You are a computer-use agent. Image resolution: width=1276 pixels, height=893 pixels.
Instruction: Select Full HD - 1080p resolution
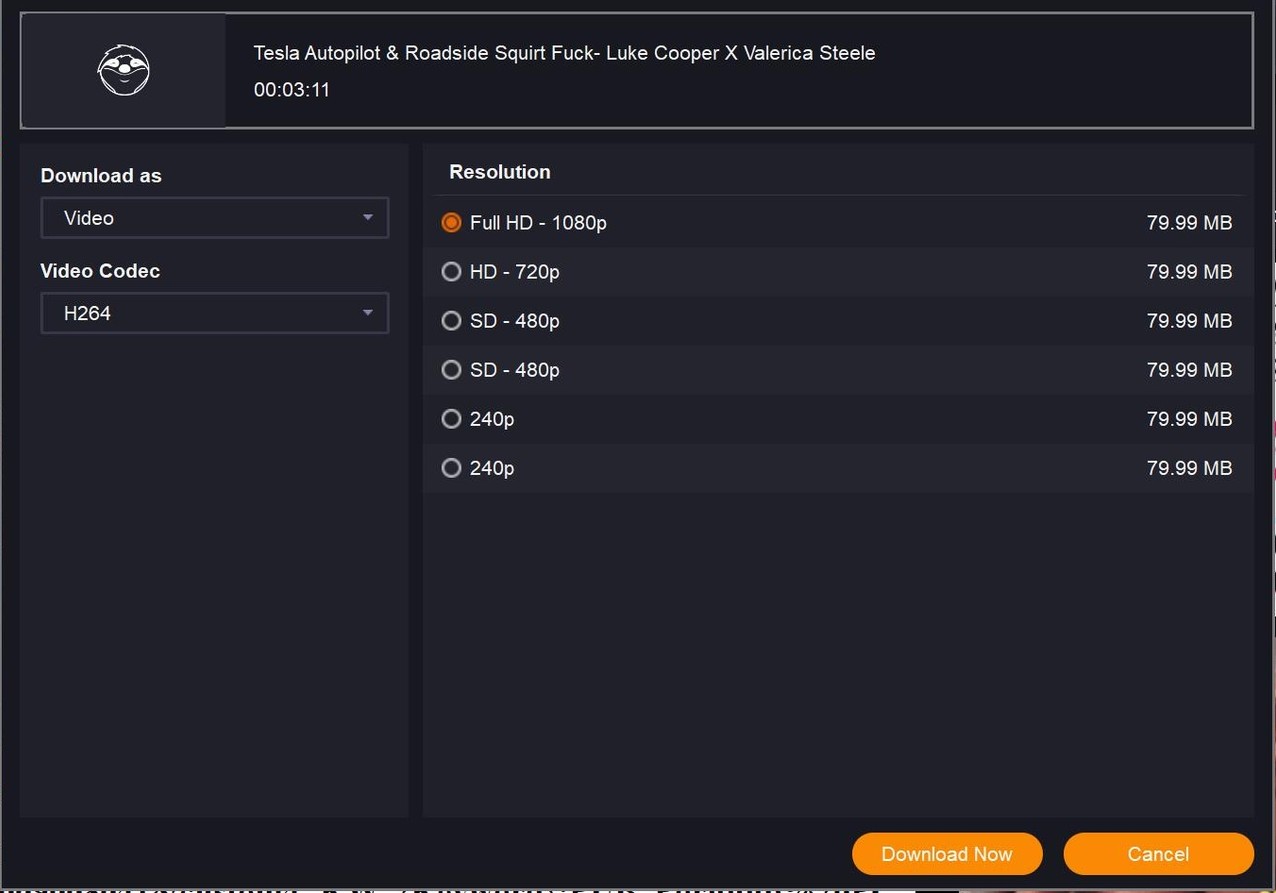point(451,223)
